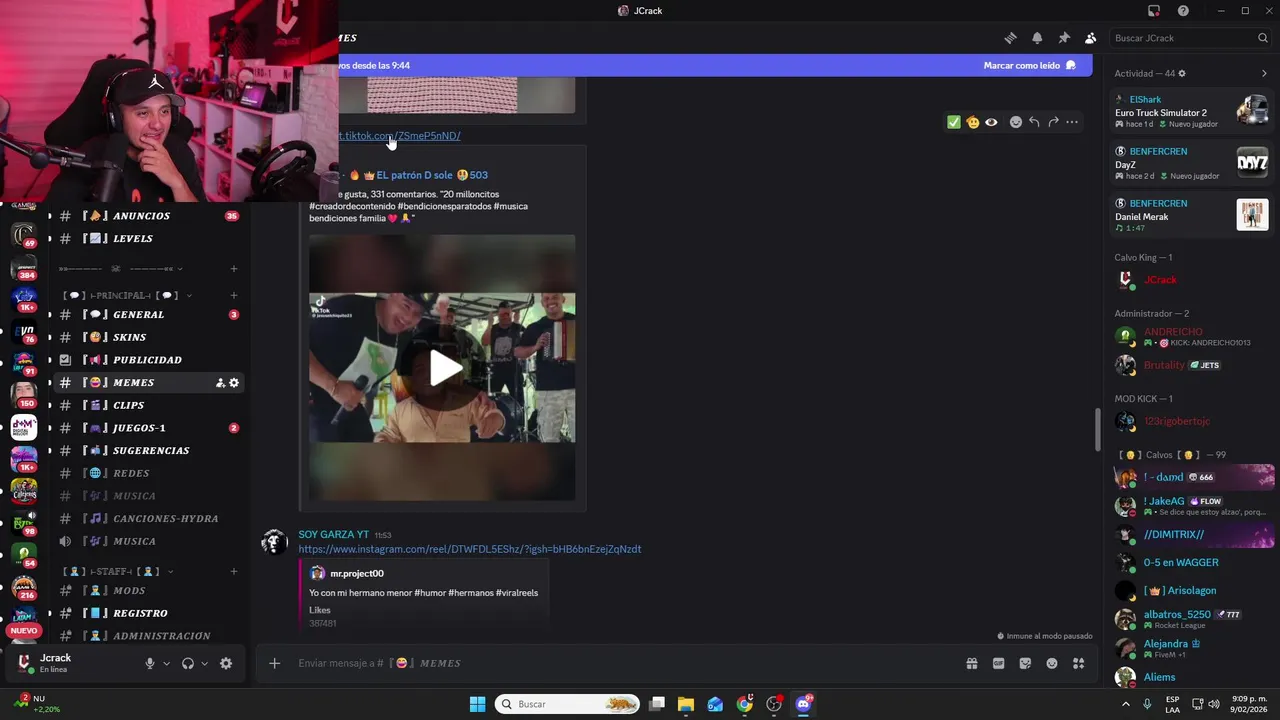Toggle the member list icon
The image size is (1280, 720).
1090,38
